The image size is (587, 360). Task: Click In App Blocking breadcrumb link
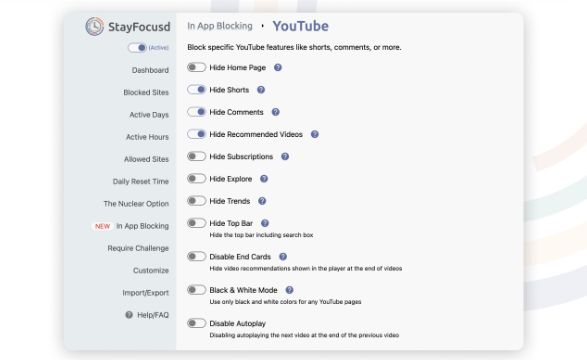[220, 26]
